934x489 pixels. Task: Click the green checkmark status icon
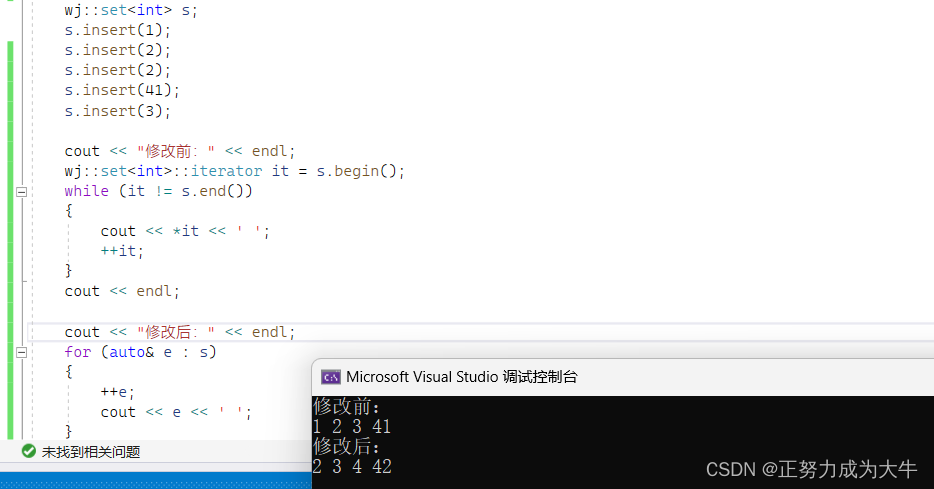29,451
